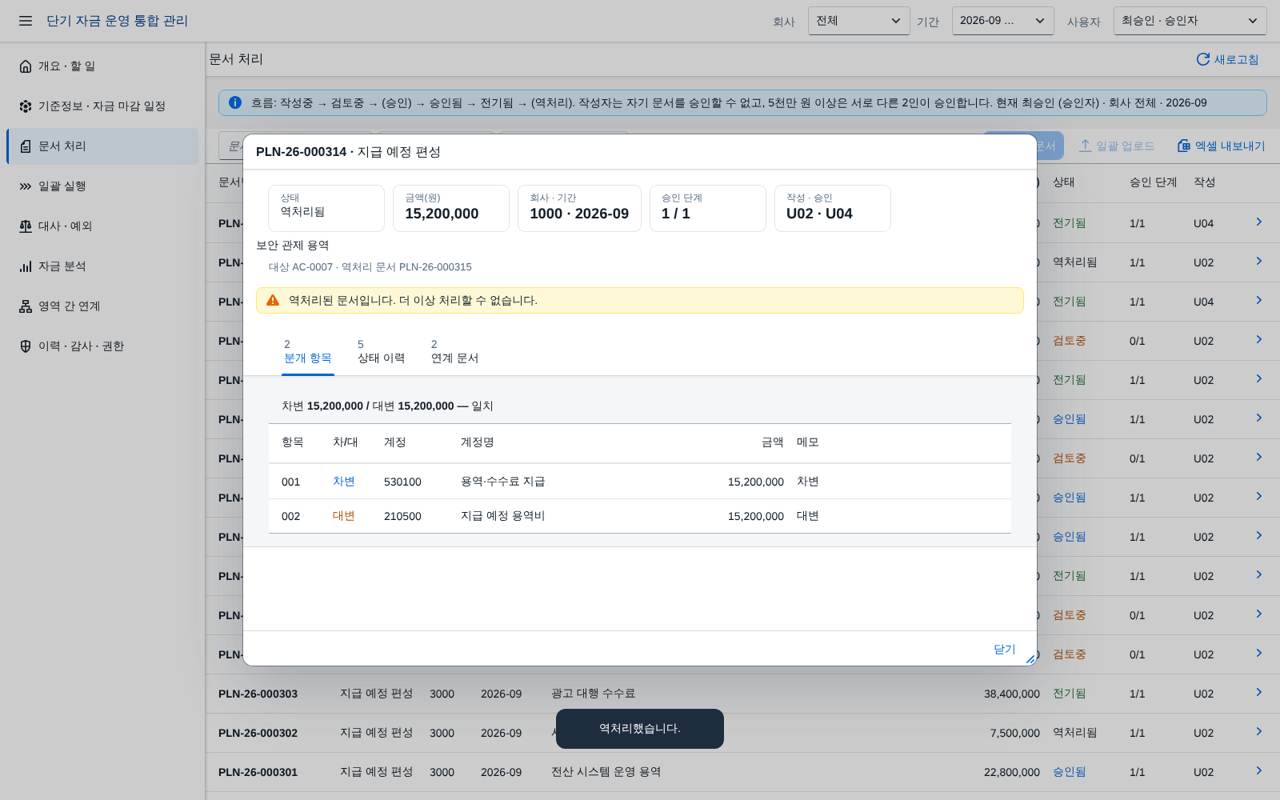Screen dimensions: 1280x800
Task: Select 문서 처리 in the sidebar
Action: pos(102,146)
